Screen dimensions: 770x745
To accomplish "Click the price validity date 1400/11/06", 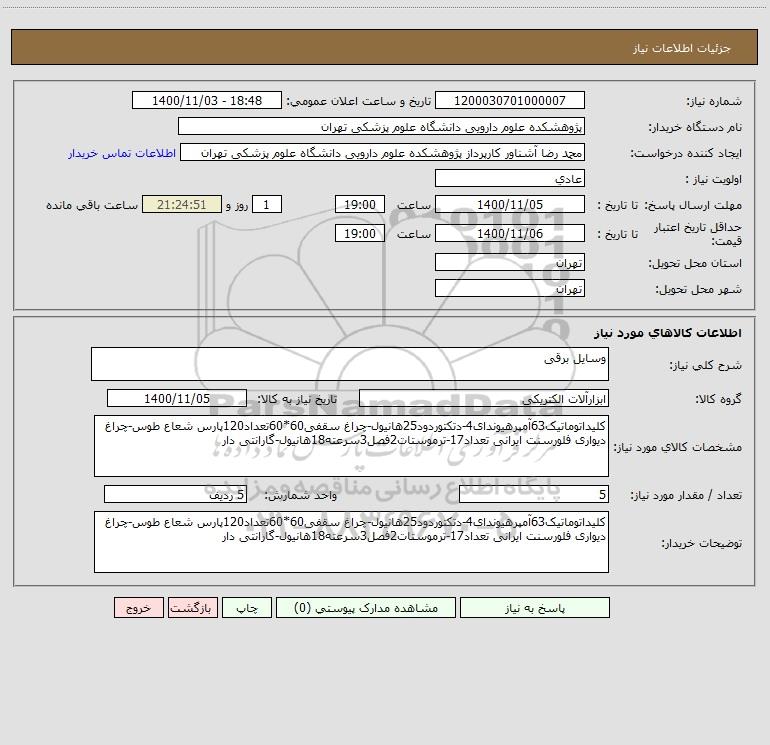I will (510, 233).
